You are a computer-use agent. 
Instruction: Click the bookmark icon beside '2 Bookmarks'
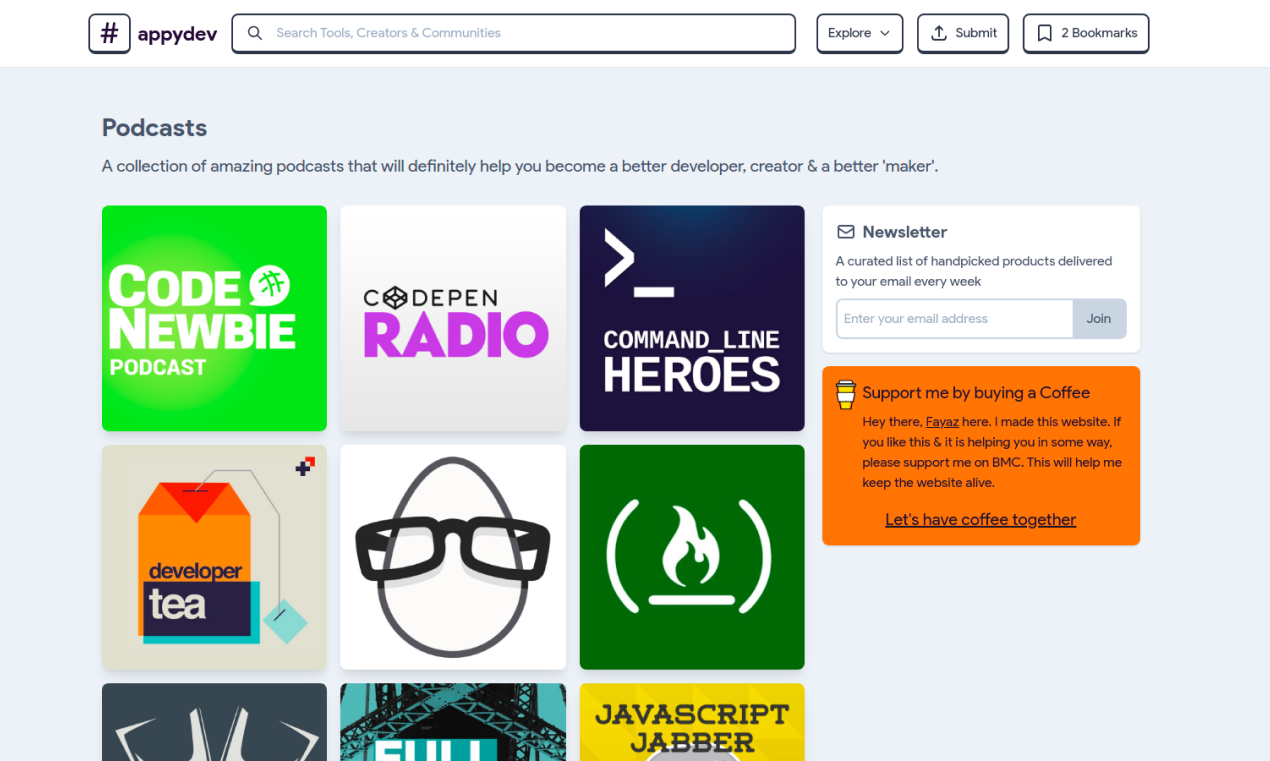1044,33
